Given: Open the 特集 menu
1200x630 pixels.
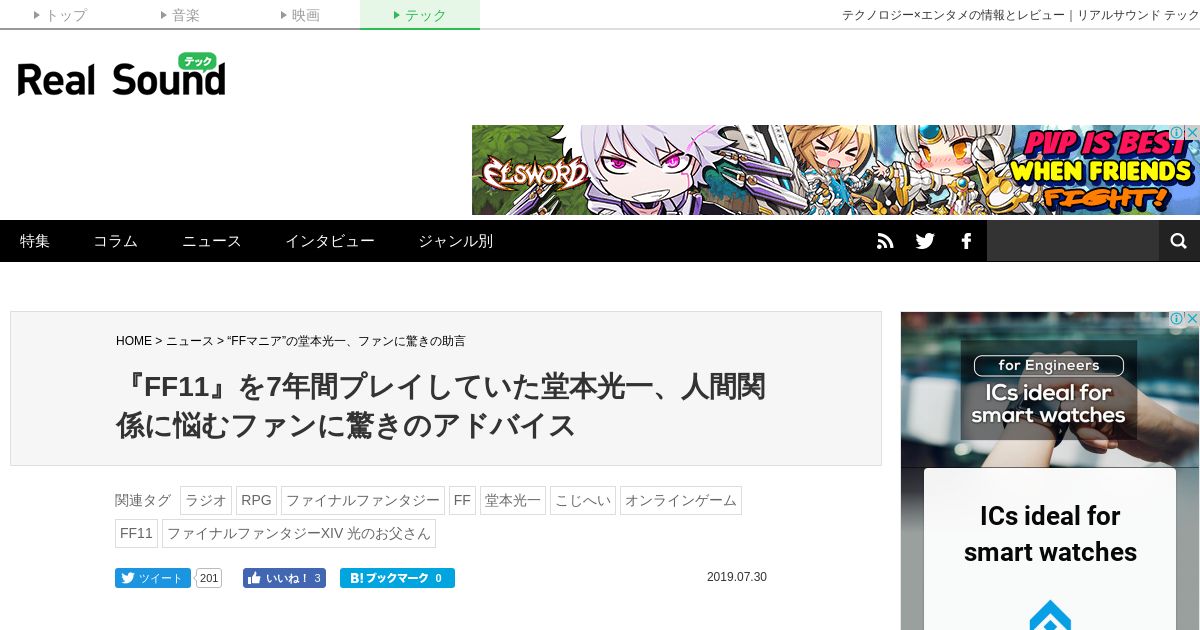Looking at the screenshot, I should click(x=35, y=241).
